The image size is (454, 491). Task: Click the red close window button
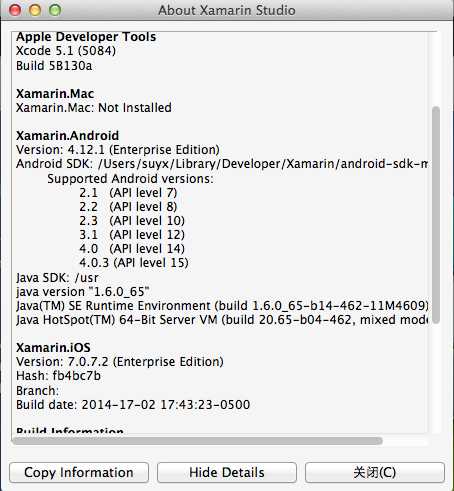coord(15,10)
